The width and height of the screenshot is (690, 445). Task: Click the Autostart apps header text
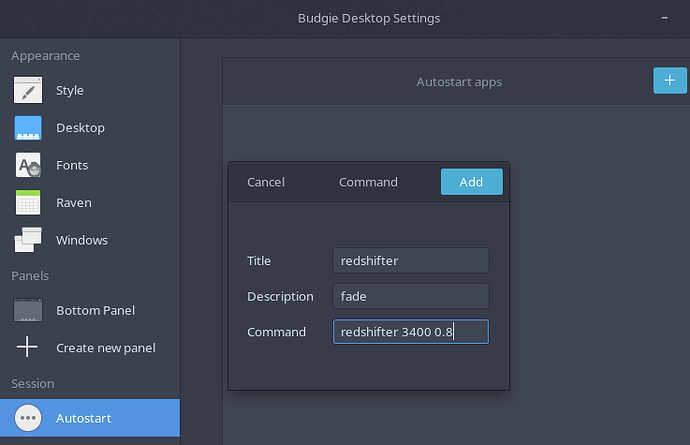click(x=459, y=82)
